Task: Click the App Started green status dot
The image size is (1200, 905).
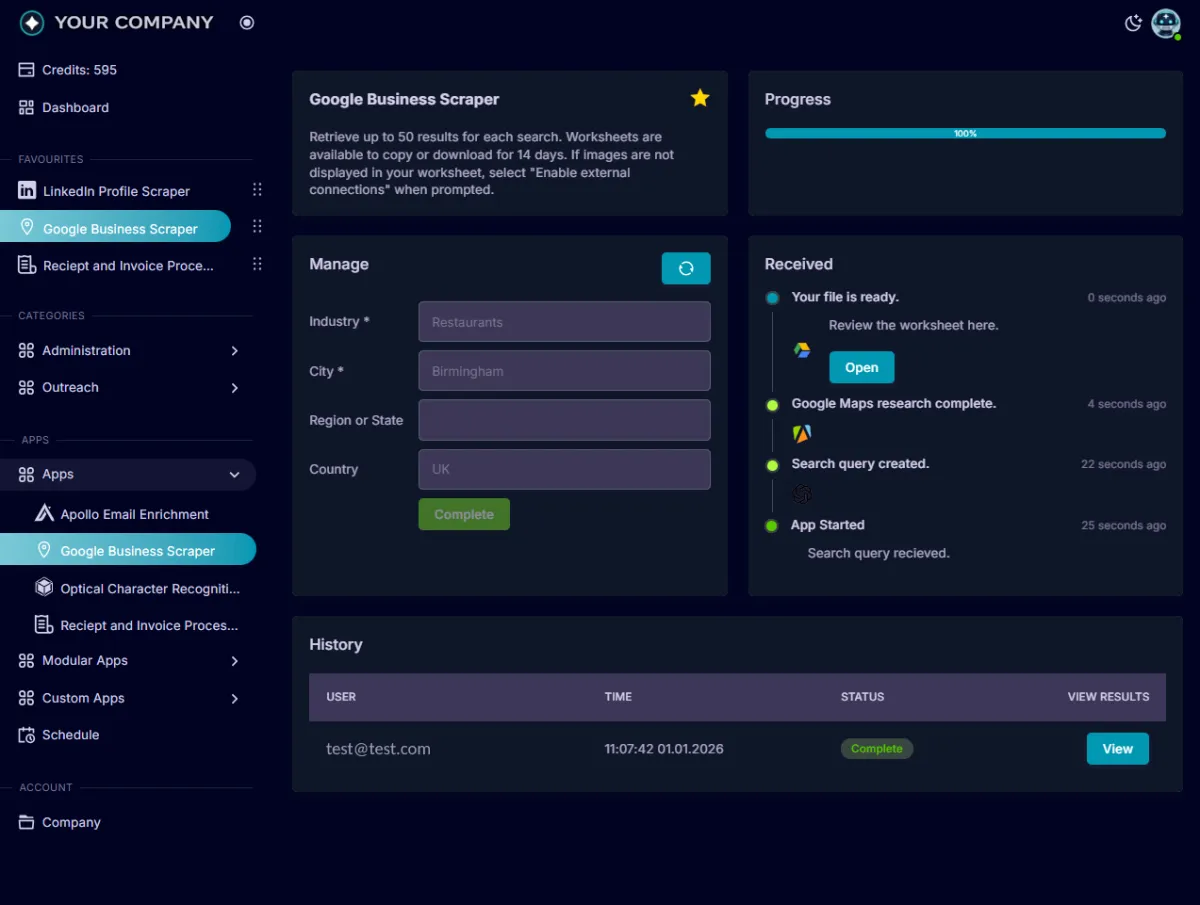Action: [x=771, y=525]
